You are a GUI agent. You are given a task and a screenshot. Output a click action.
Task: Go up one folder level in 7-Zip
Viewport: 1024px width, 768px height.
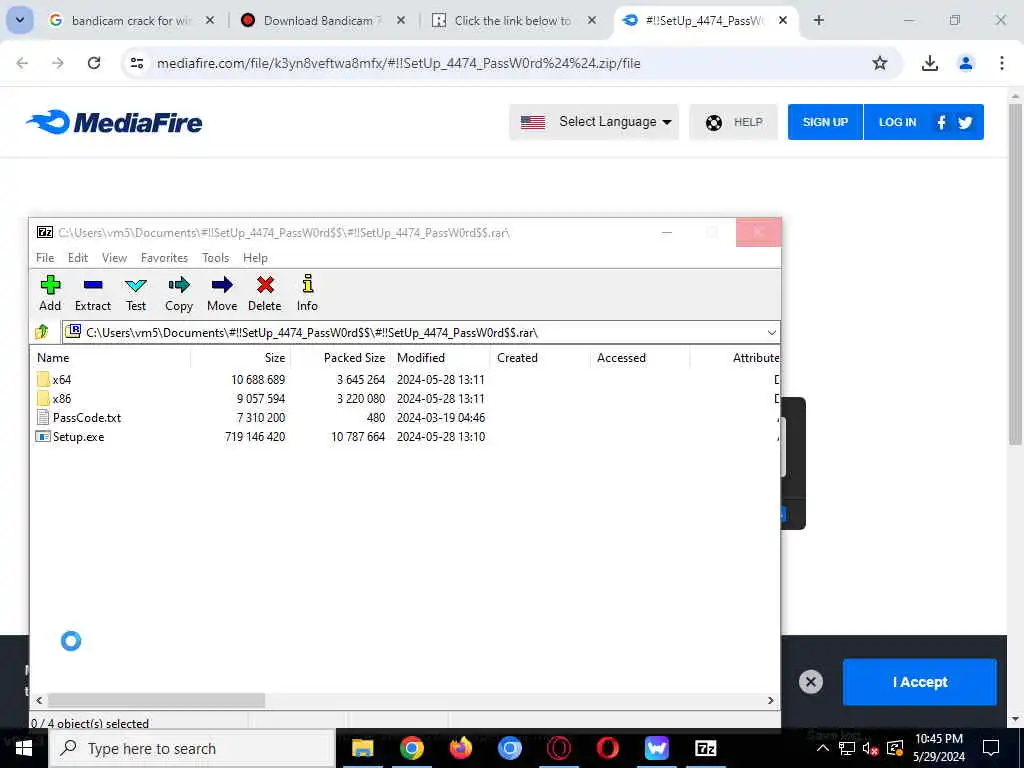[x=42, y=332]
